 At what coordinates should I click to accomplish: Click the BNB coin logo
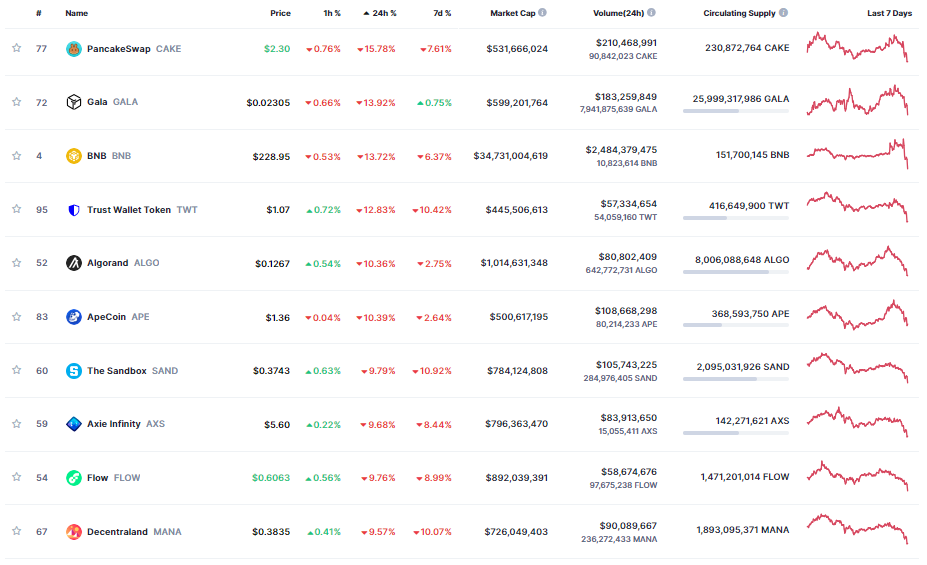pyautogui.click(x=73, y=156)
